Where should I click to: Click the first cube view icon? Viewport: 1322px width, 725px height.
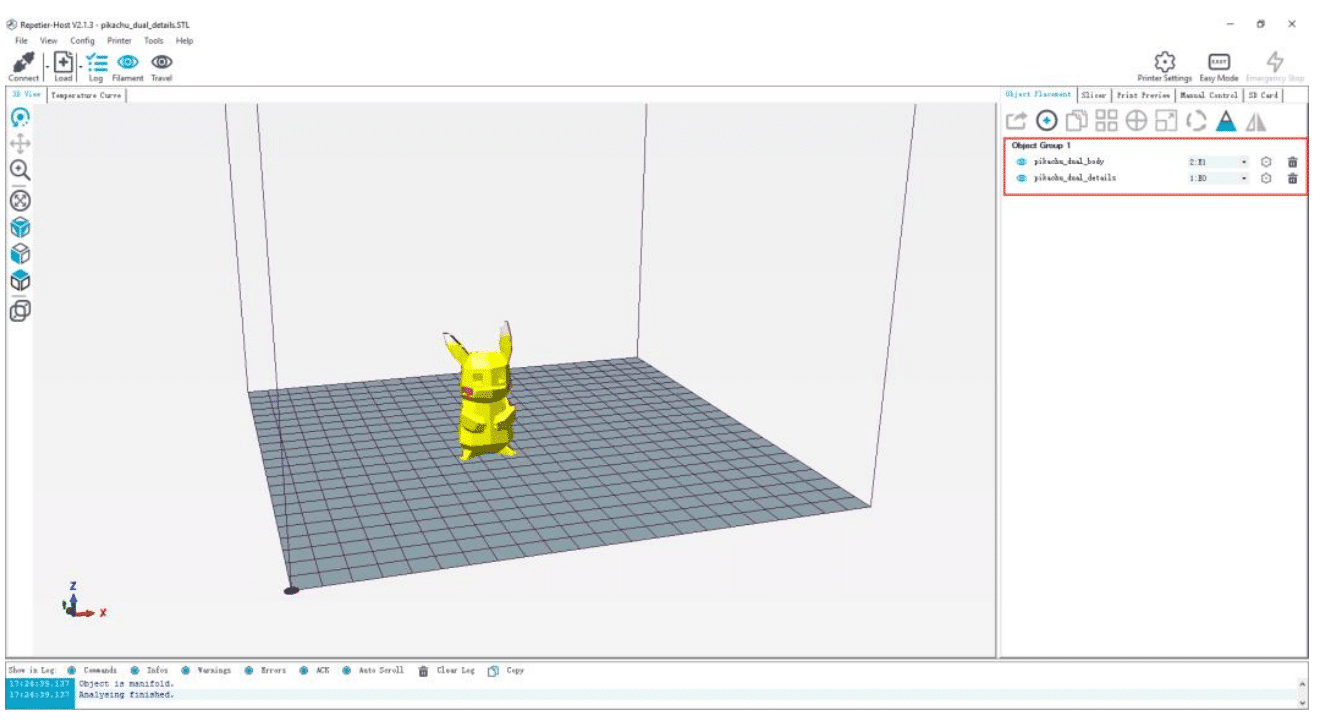(x=19, y=227)
